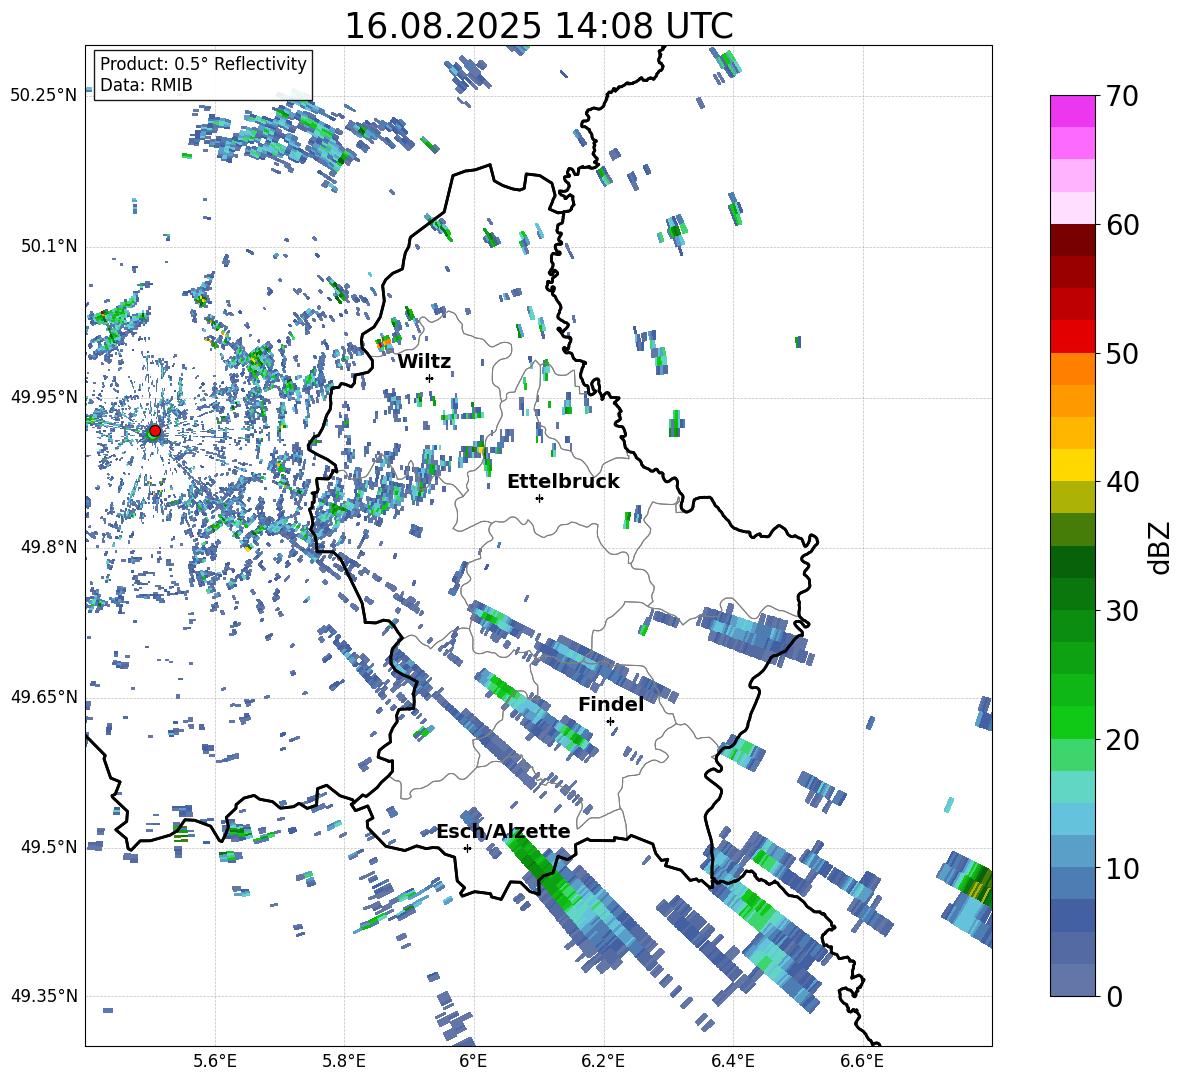
Task: Click the 50.1°N latitude label
Action: coord(49,246)
